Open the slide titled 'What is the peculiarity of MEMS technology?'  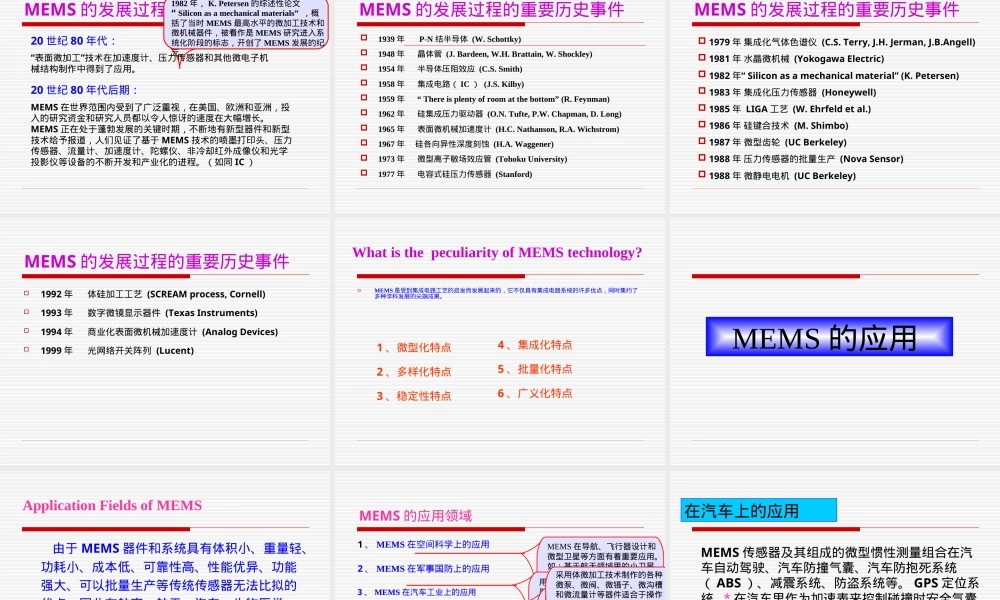pyautogui.click(x=499, y=342)
